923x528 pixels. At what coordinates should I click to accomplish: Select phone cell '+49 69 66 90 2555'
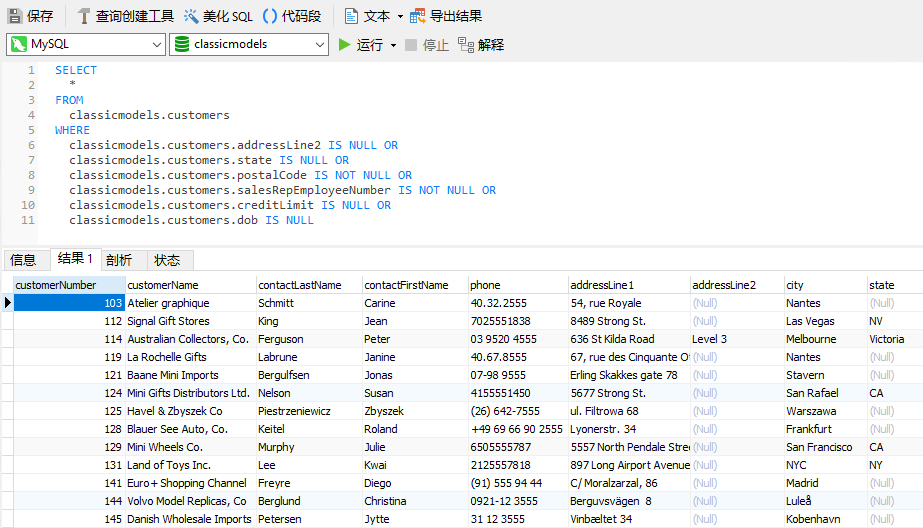click(x=518, y=429)
